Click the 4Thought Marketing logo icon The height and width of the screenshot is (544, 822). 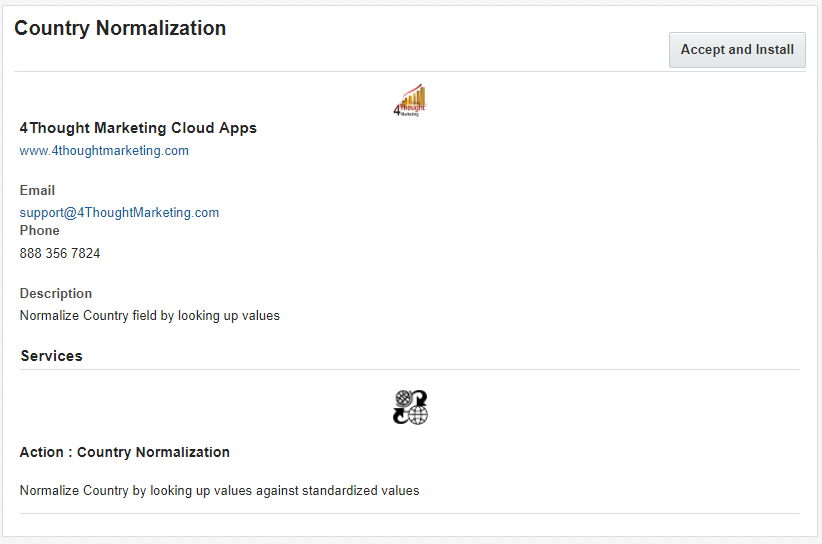(x=410, y=100)
